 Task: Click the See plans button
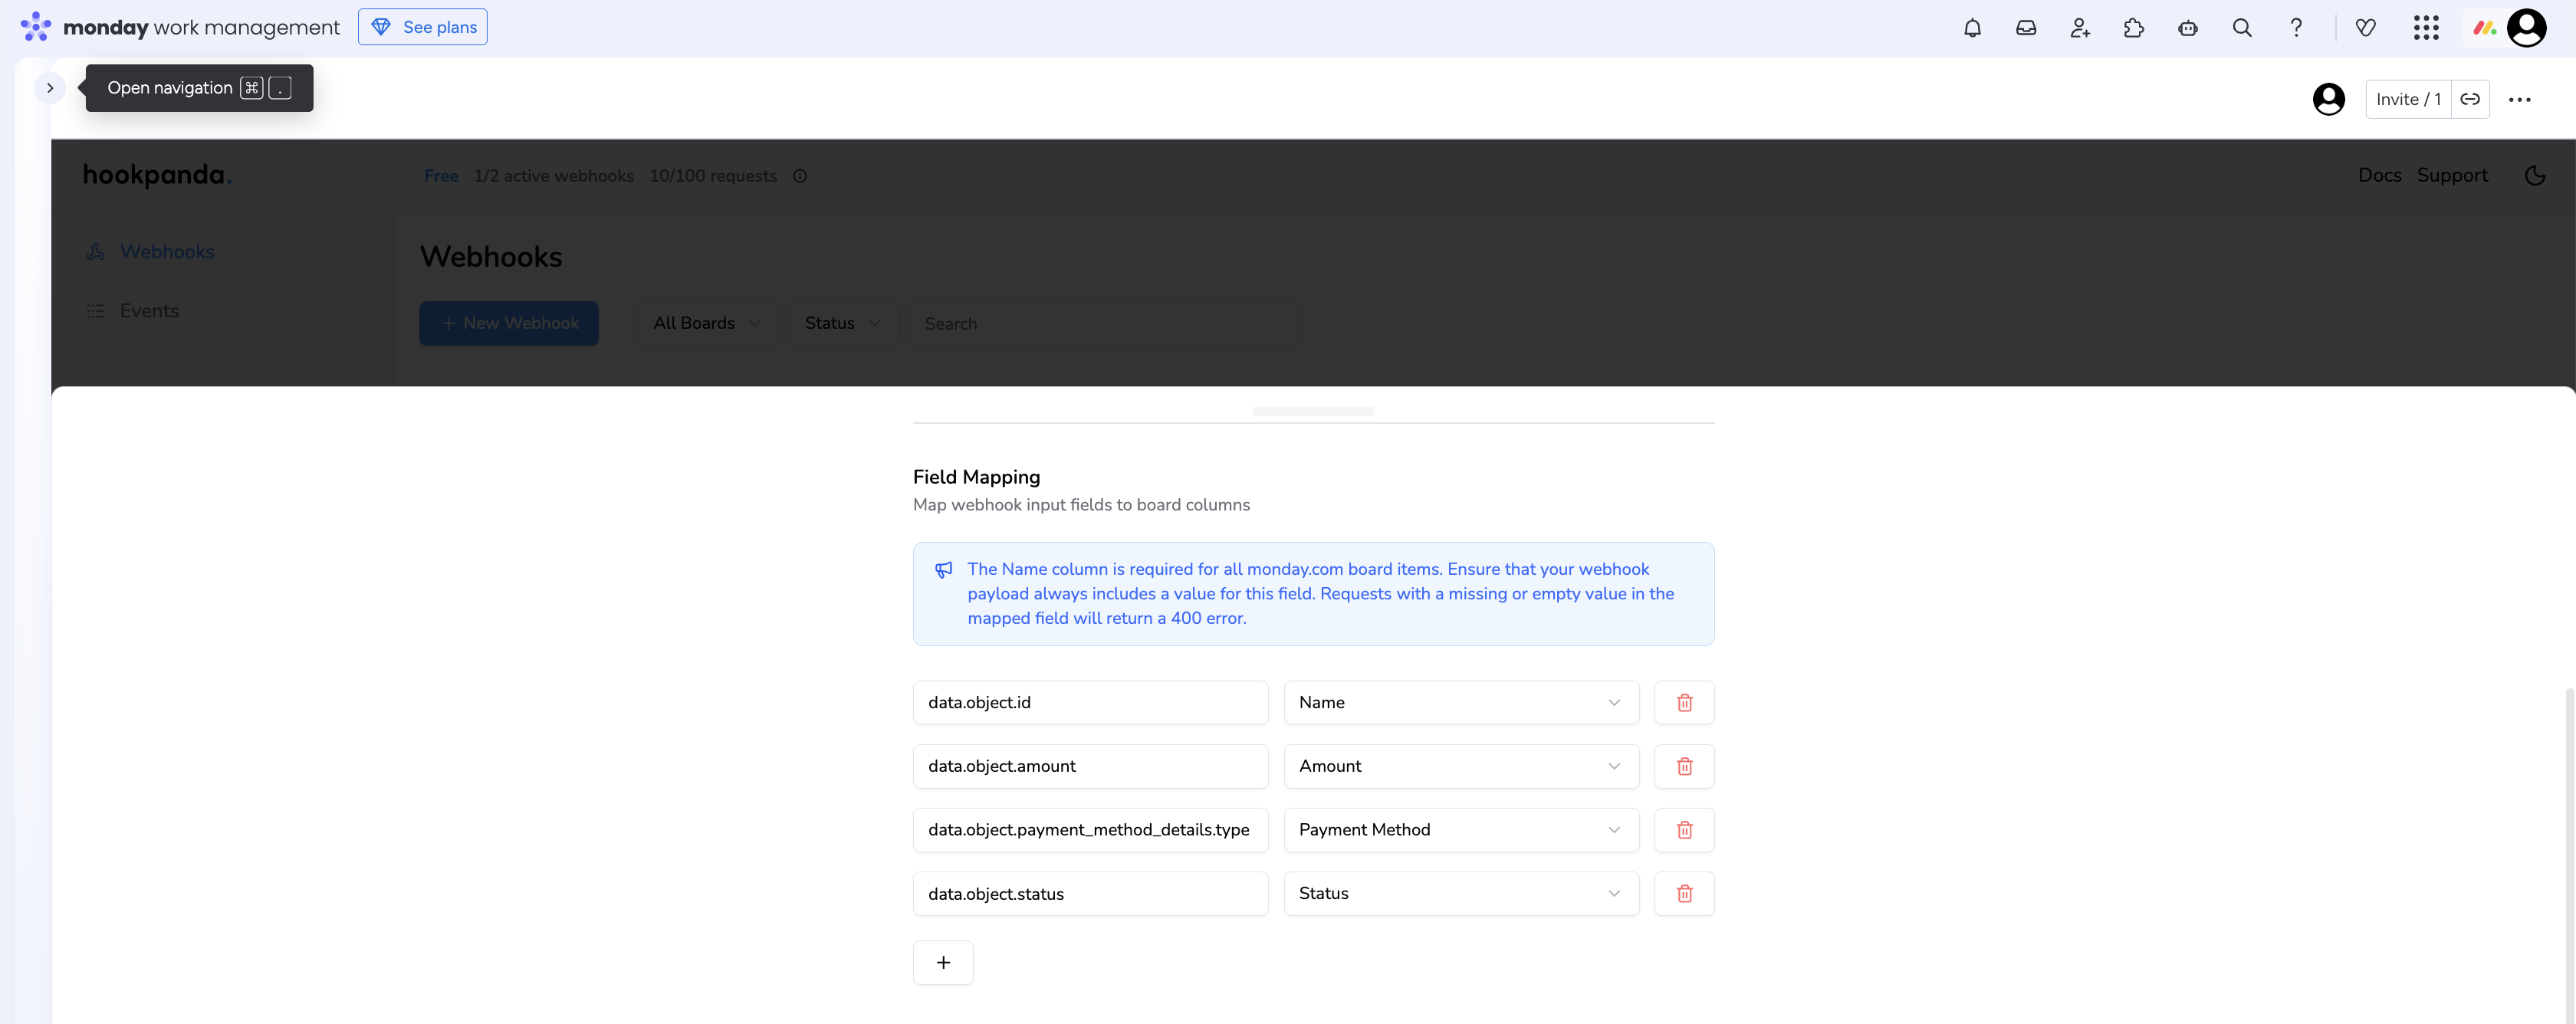pos(422,27)
